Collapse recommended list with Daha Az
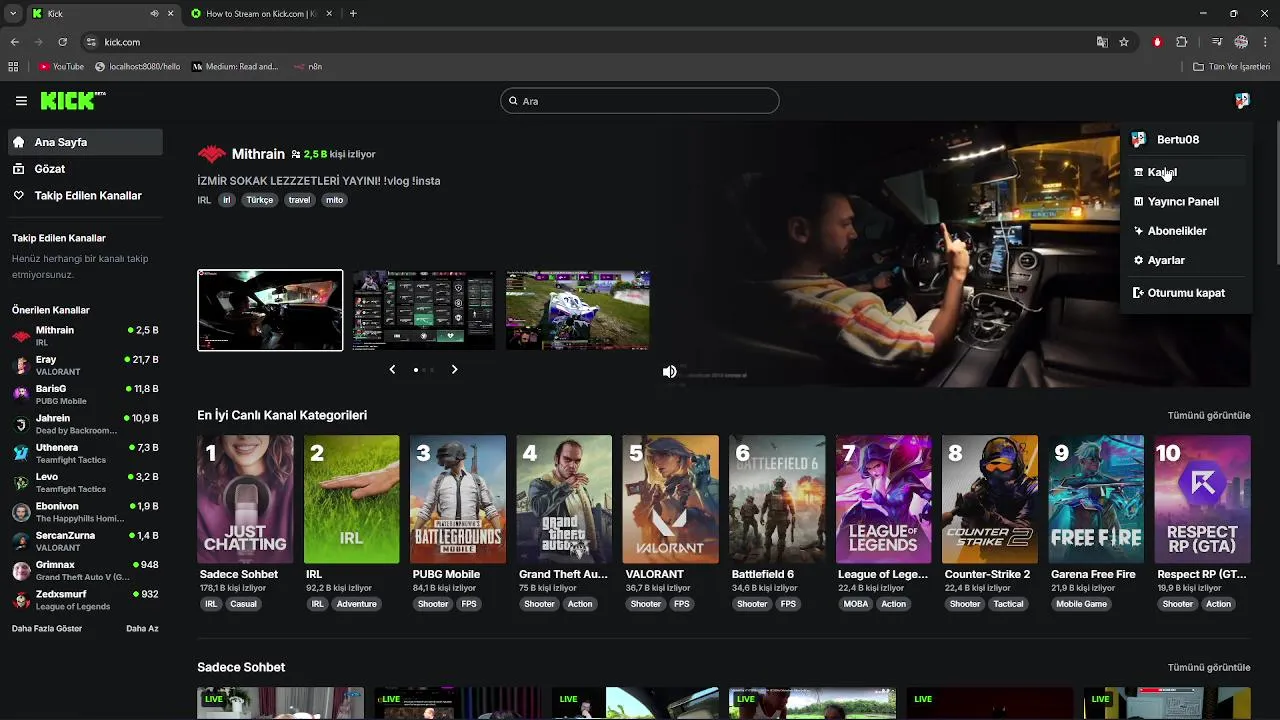The height and width of the screenshot is (720, 1280). coord(142,629)
